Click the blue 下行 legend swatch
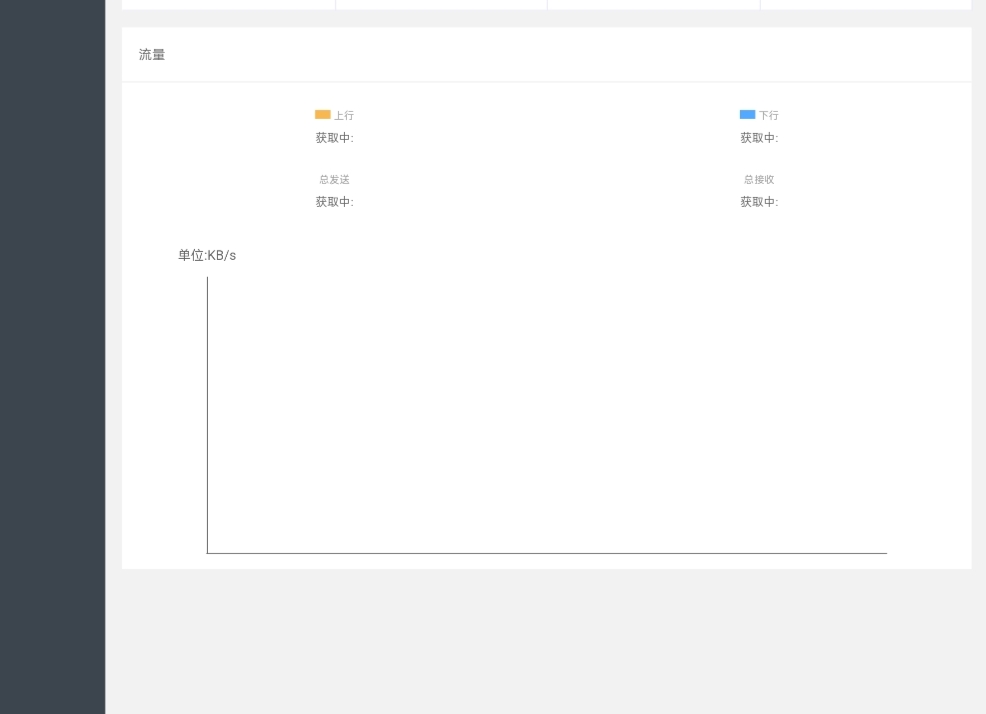Screen dimensions: 986x714 747,114
